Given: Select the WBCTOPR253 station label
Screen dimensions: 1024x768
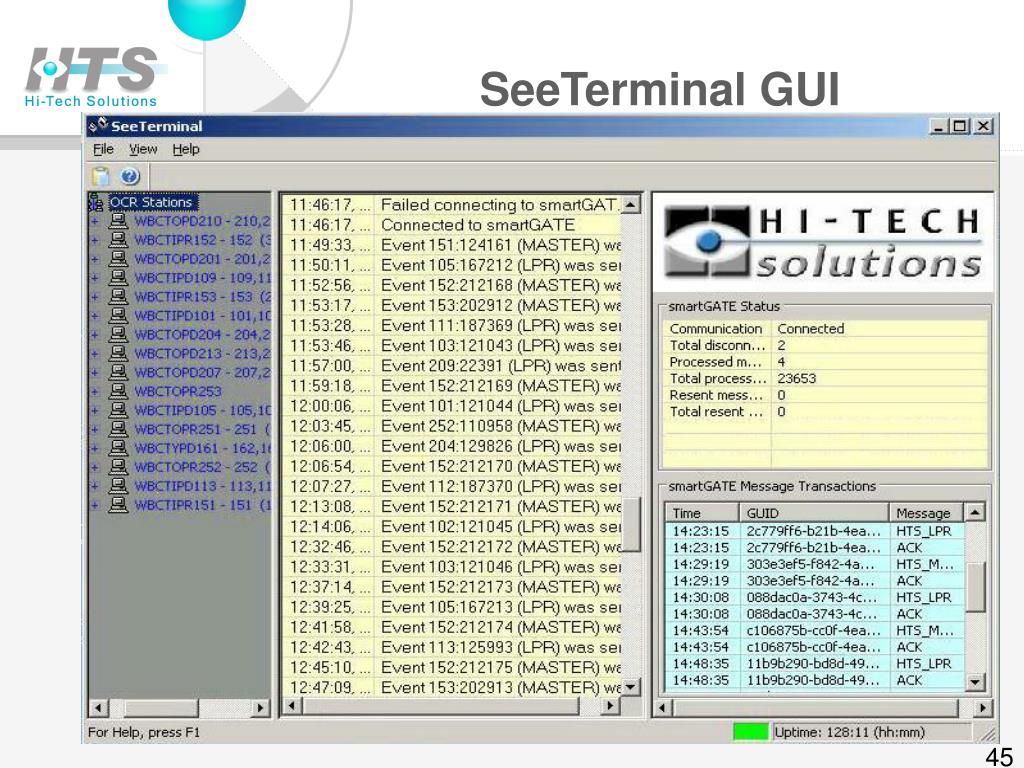Looking at the screenshot, I should (178, 391).
